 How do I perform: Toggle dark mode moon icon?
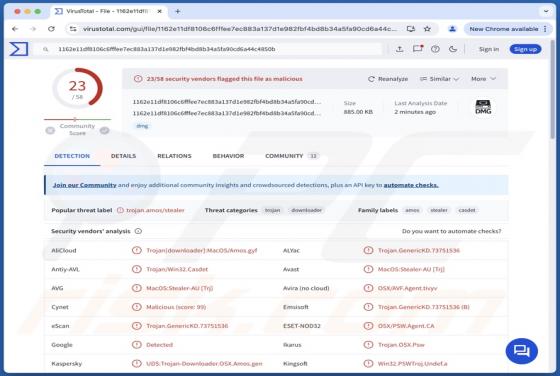click(453, 49)
